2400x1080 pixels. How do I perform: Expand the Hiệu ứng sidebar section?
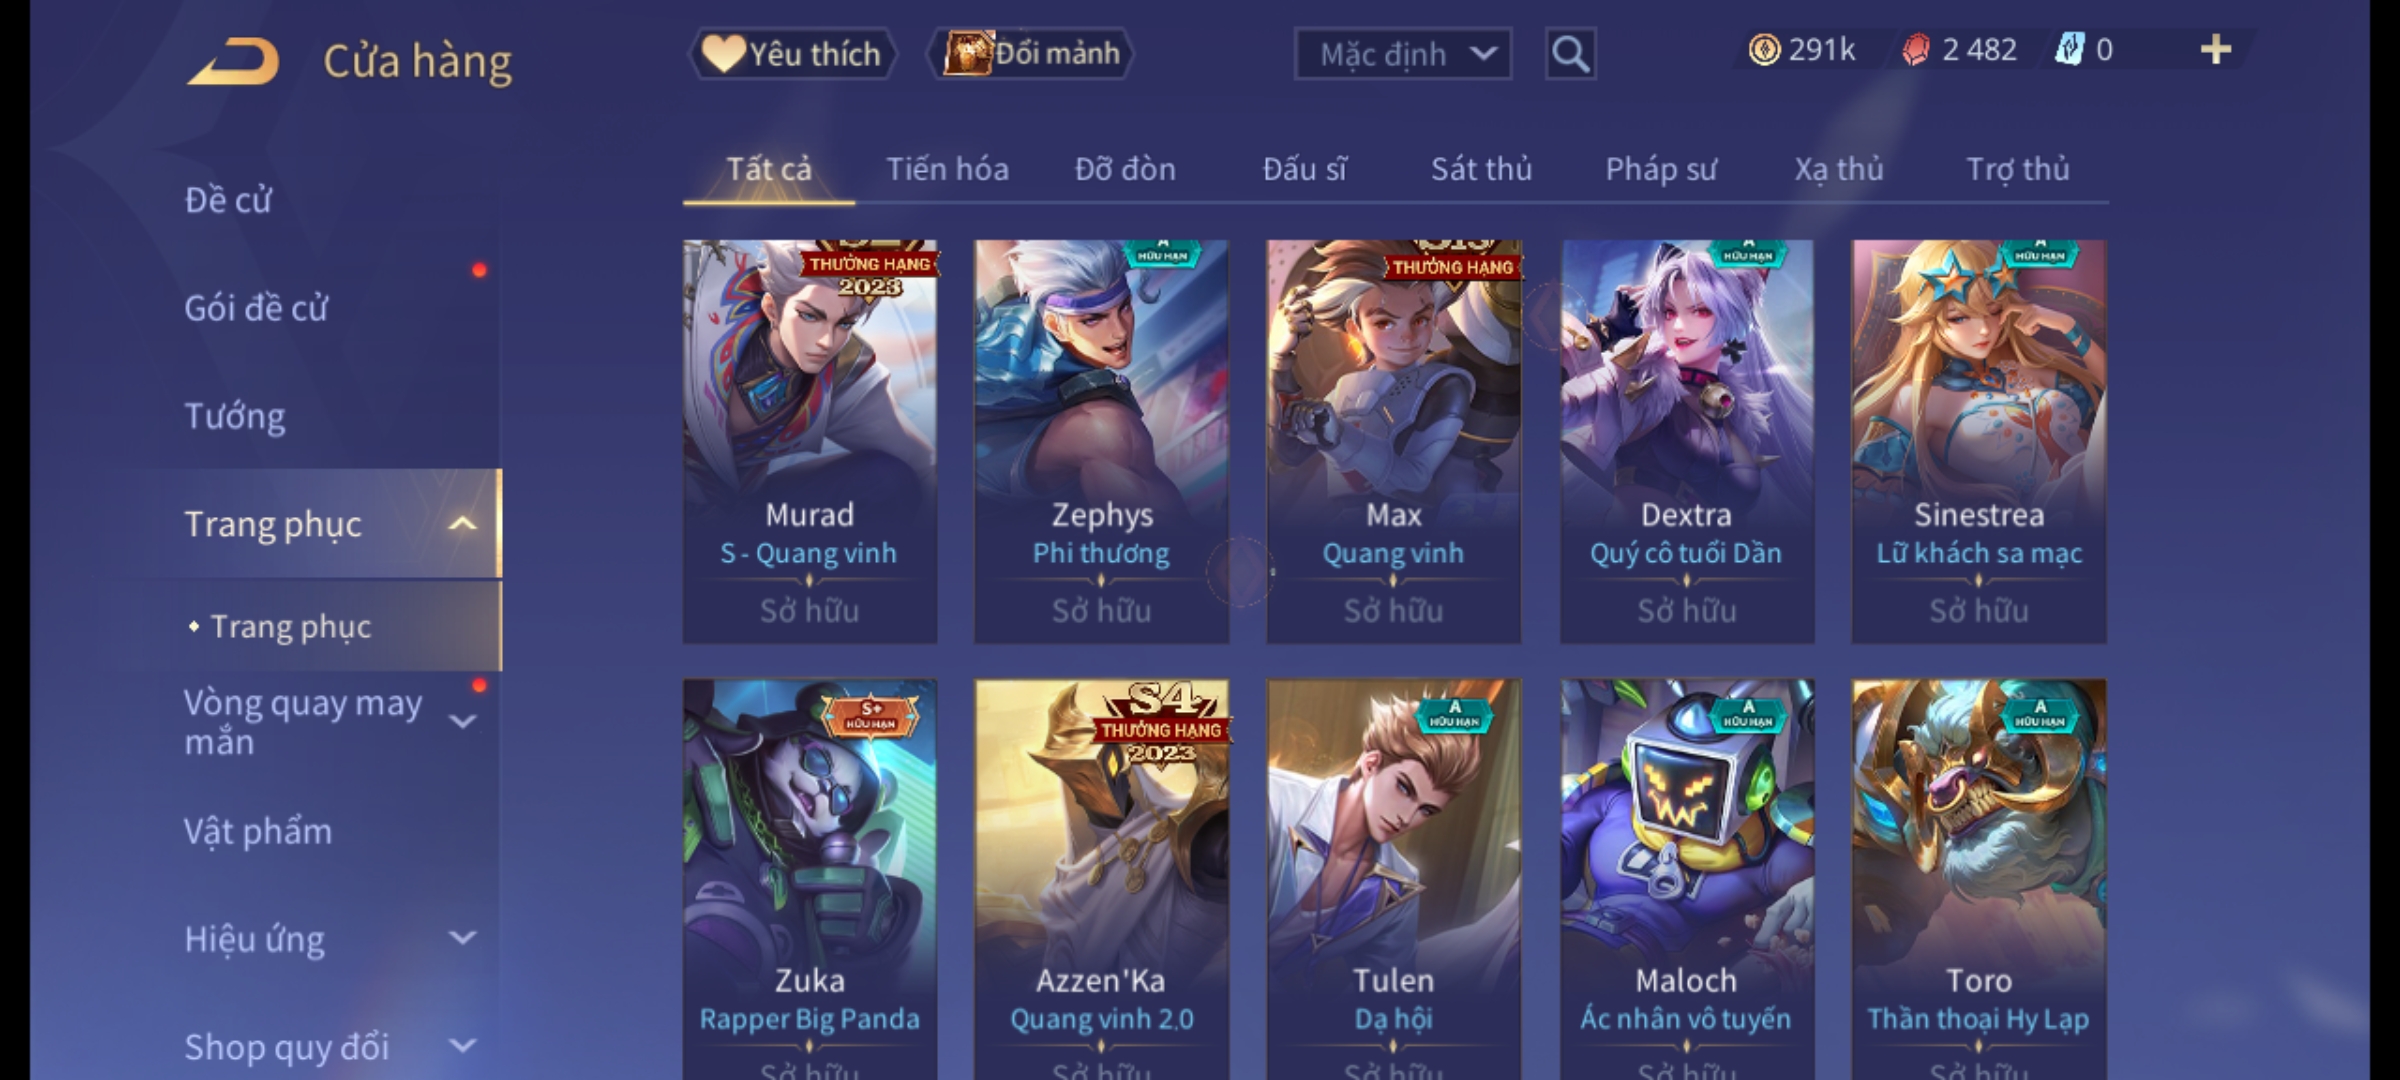click(x=462, y=938)
